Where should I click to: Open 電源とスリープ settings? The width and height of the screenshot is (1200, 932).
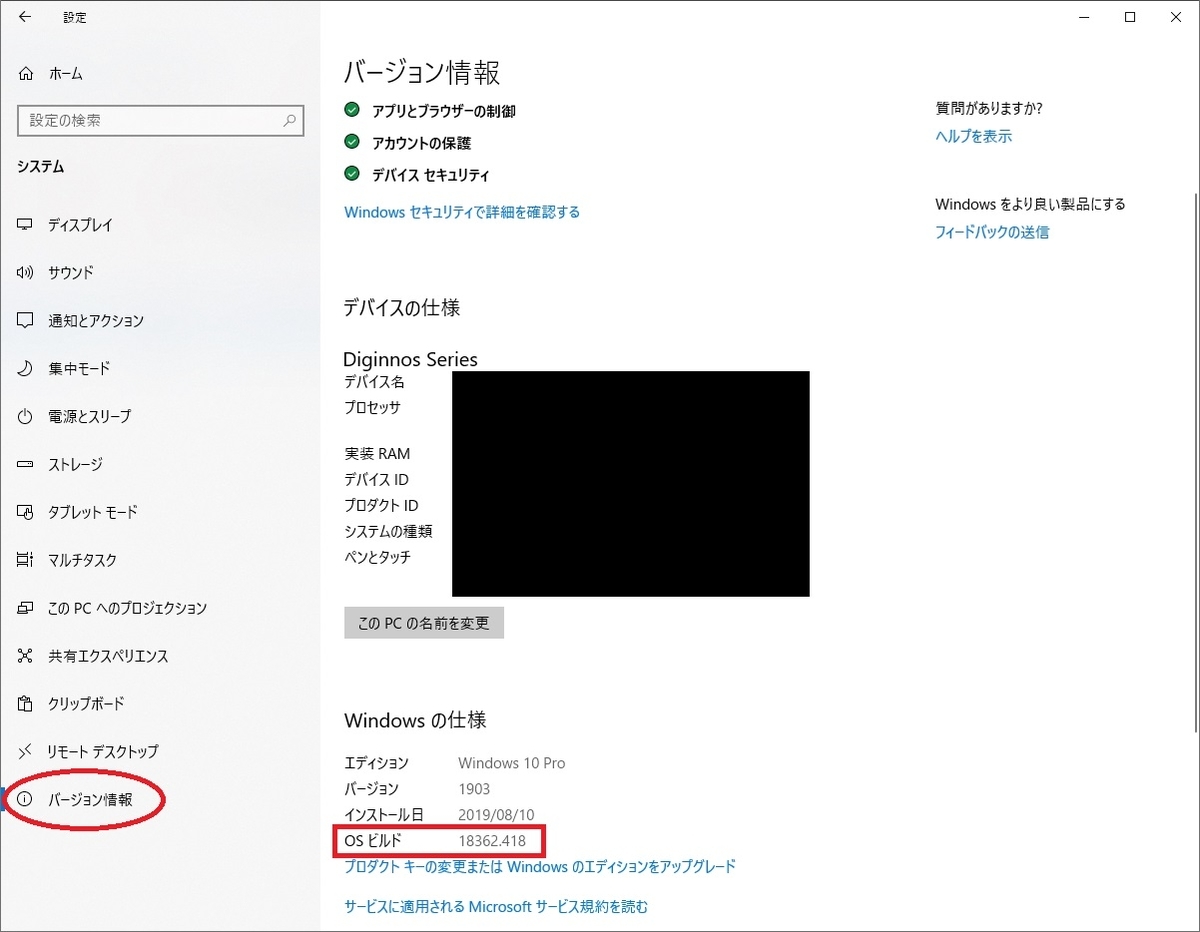pos(160,416)
